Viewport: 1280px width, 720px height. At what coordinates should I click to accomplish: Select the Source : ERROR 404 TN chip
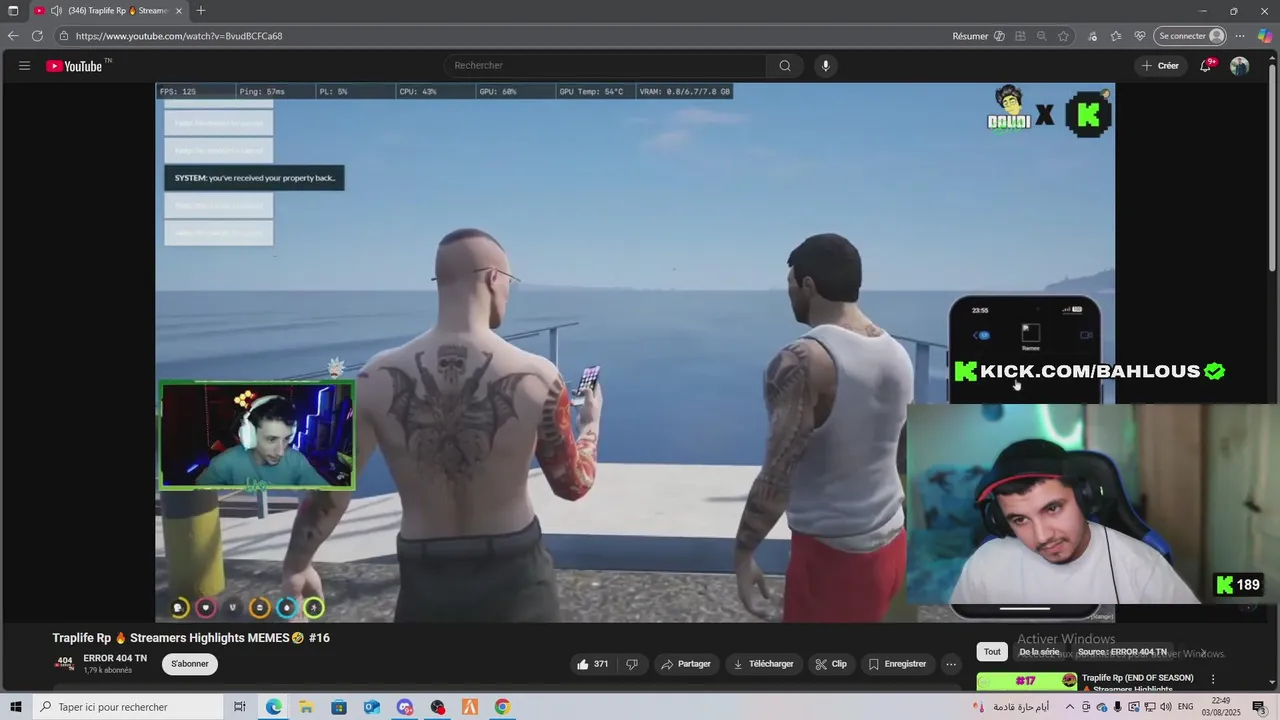1122,652
